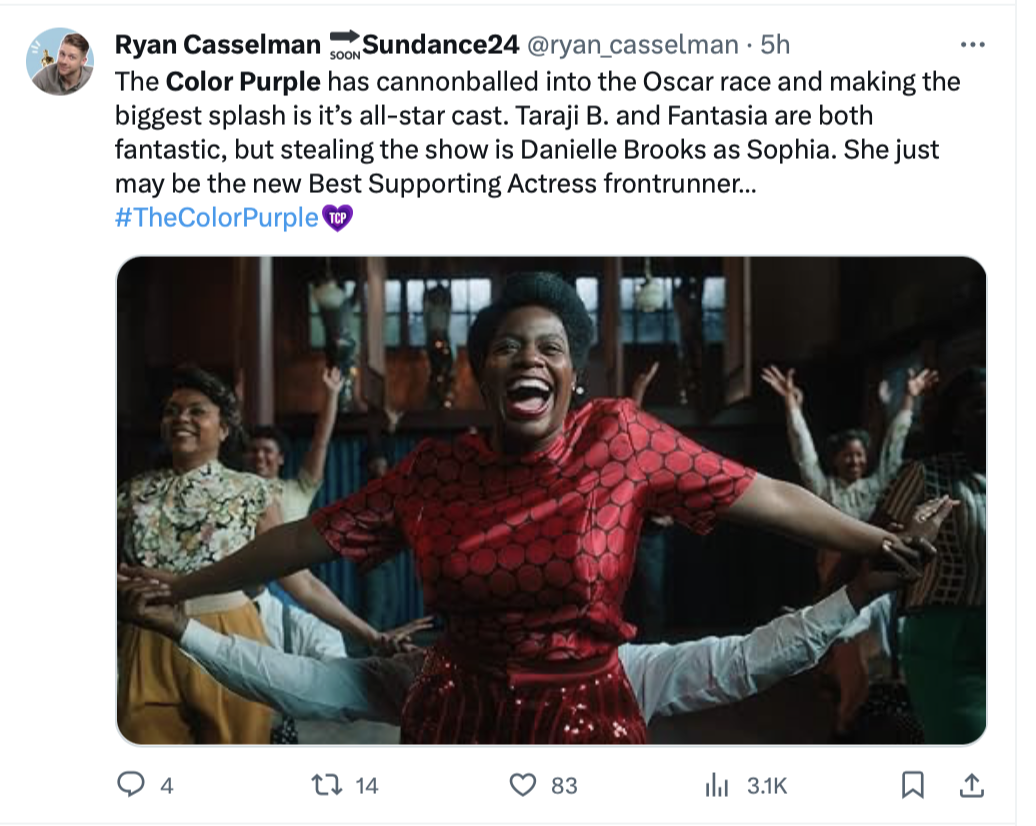This screenshot has height=826, width=1036.
Task: Enlarge the attached movie still image
Action: (x=552, y=500)
